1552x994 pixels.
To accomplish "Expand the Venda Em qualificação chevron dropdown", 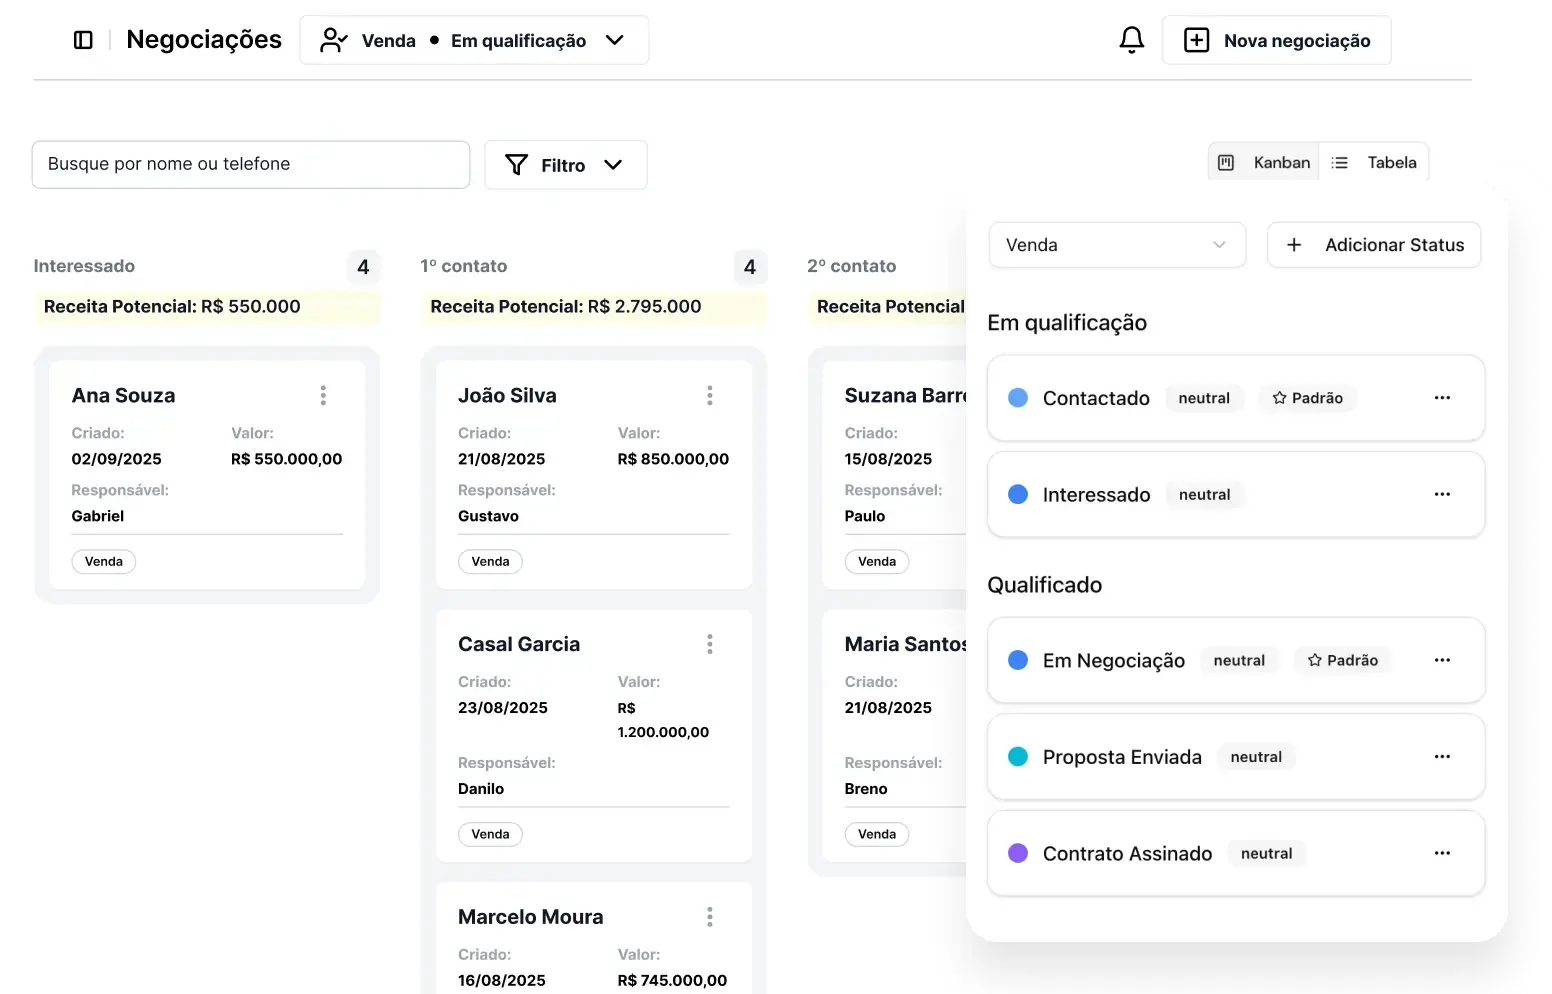I will [x=616, y=40].
